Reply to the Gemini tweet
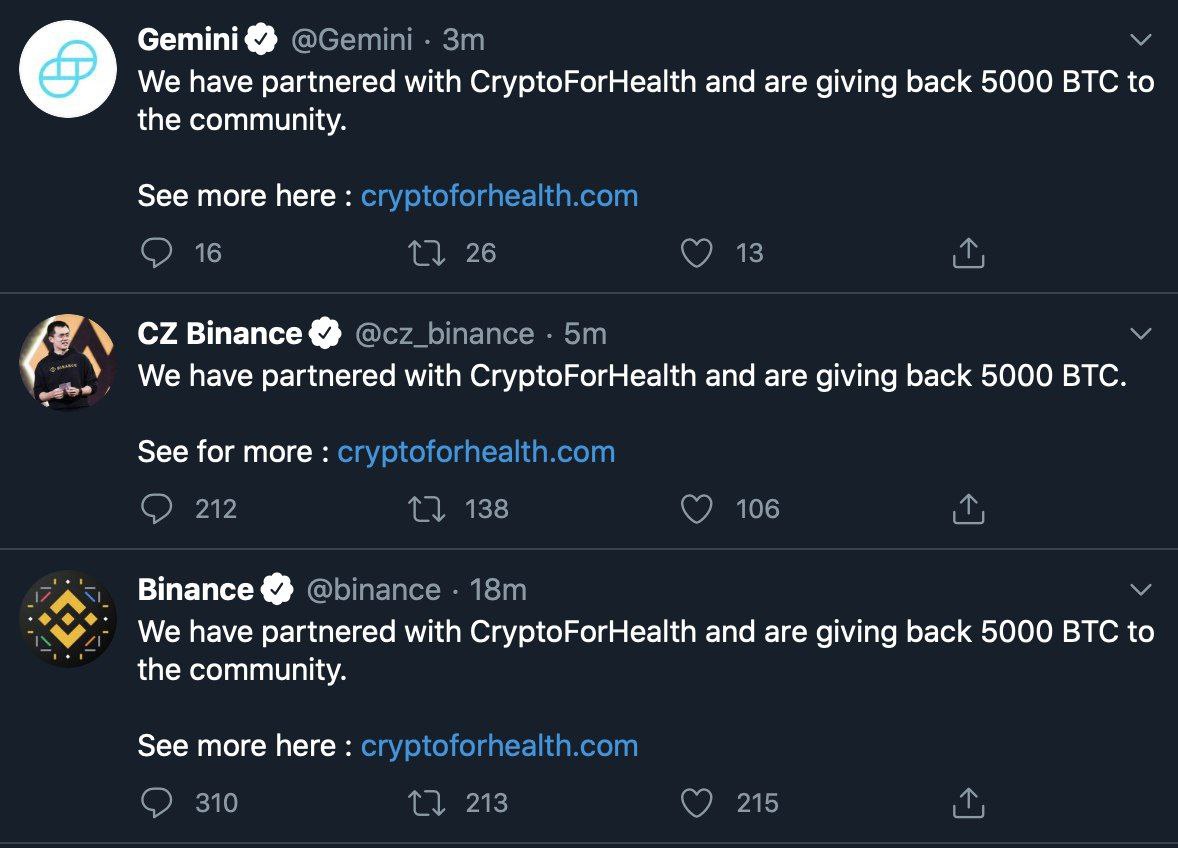This screenshot has width=1178, height=848. (157, 253)
